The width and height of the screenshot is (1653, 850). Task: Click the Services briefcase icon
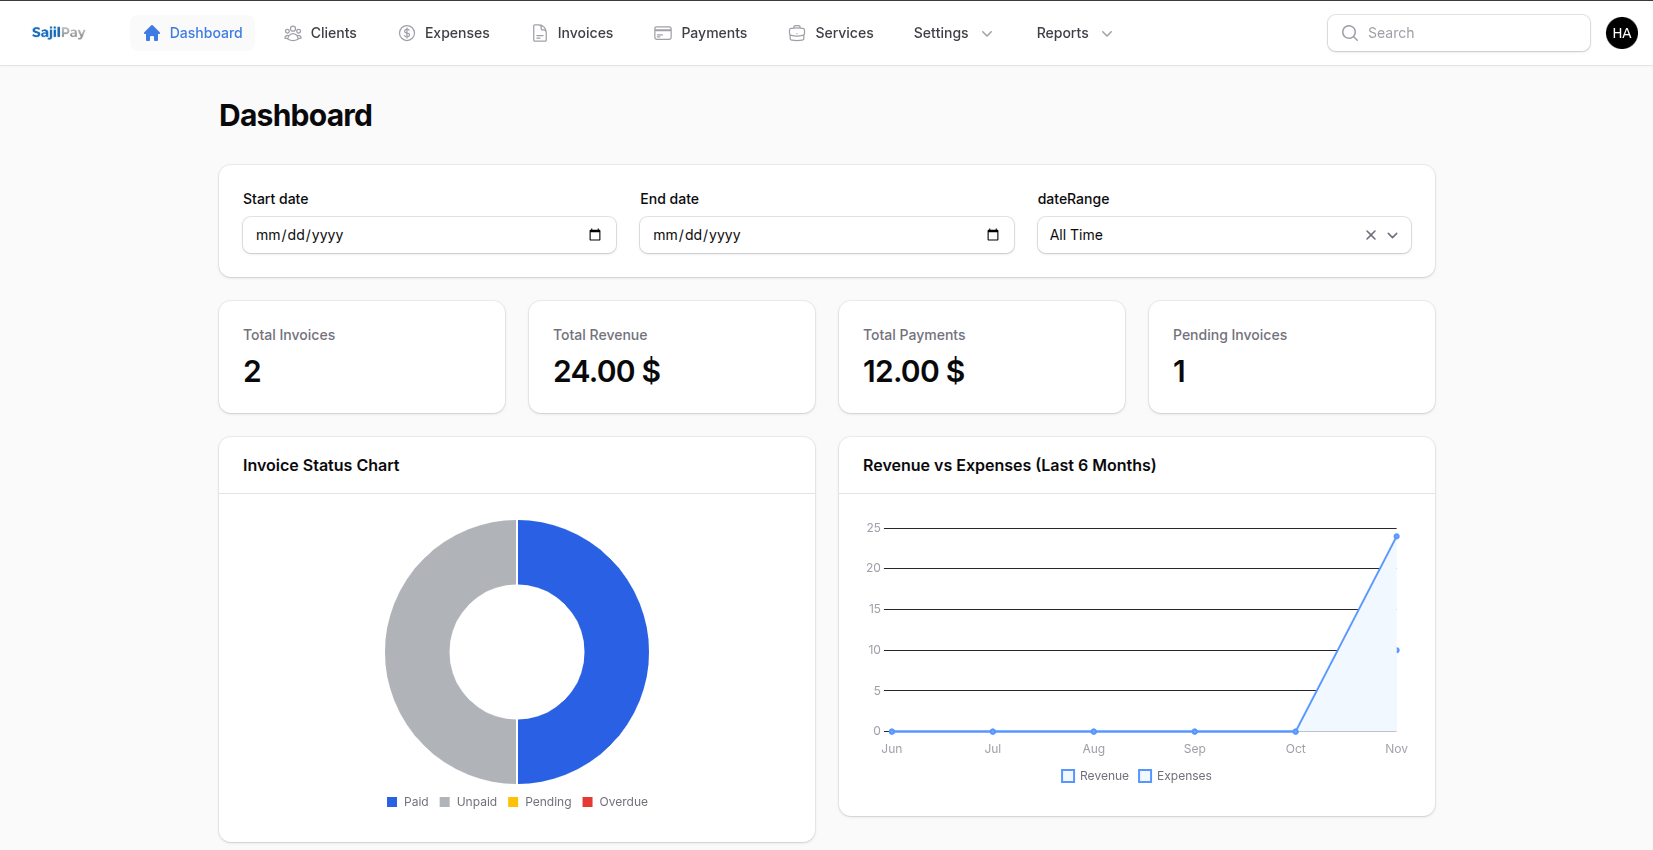[x=797, y=33]
